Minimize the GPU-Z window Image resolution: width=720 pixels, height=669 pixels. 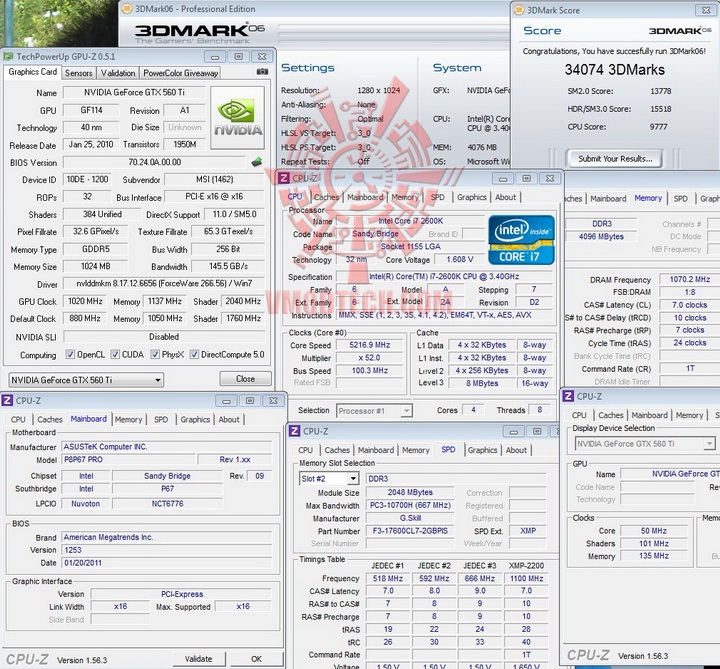point(214,57)
